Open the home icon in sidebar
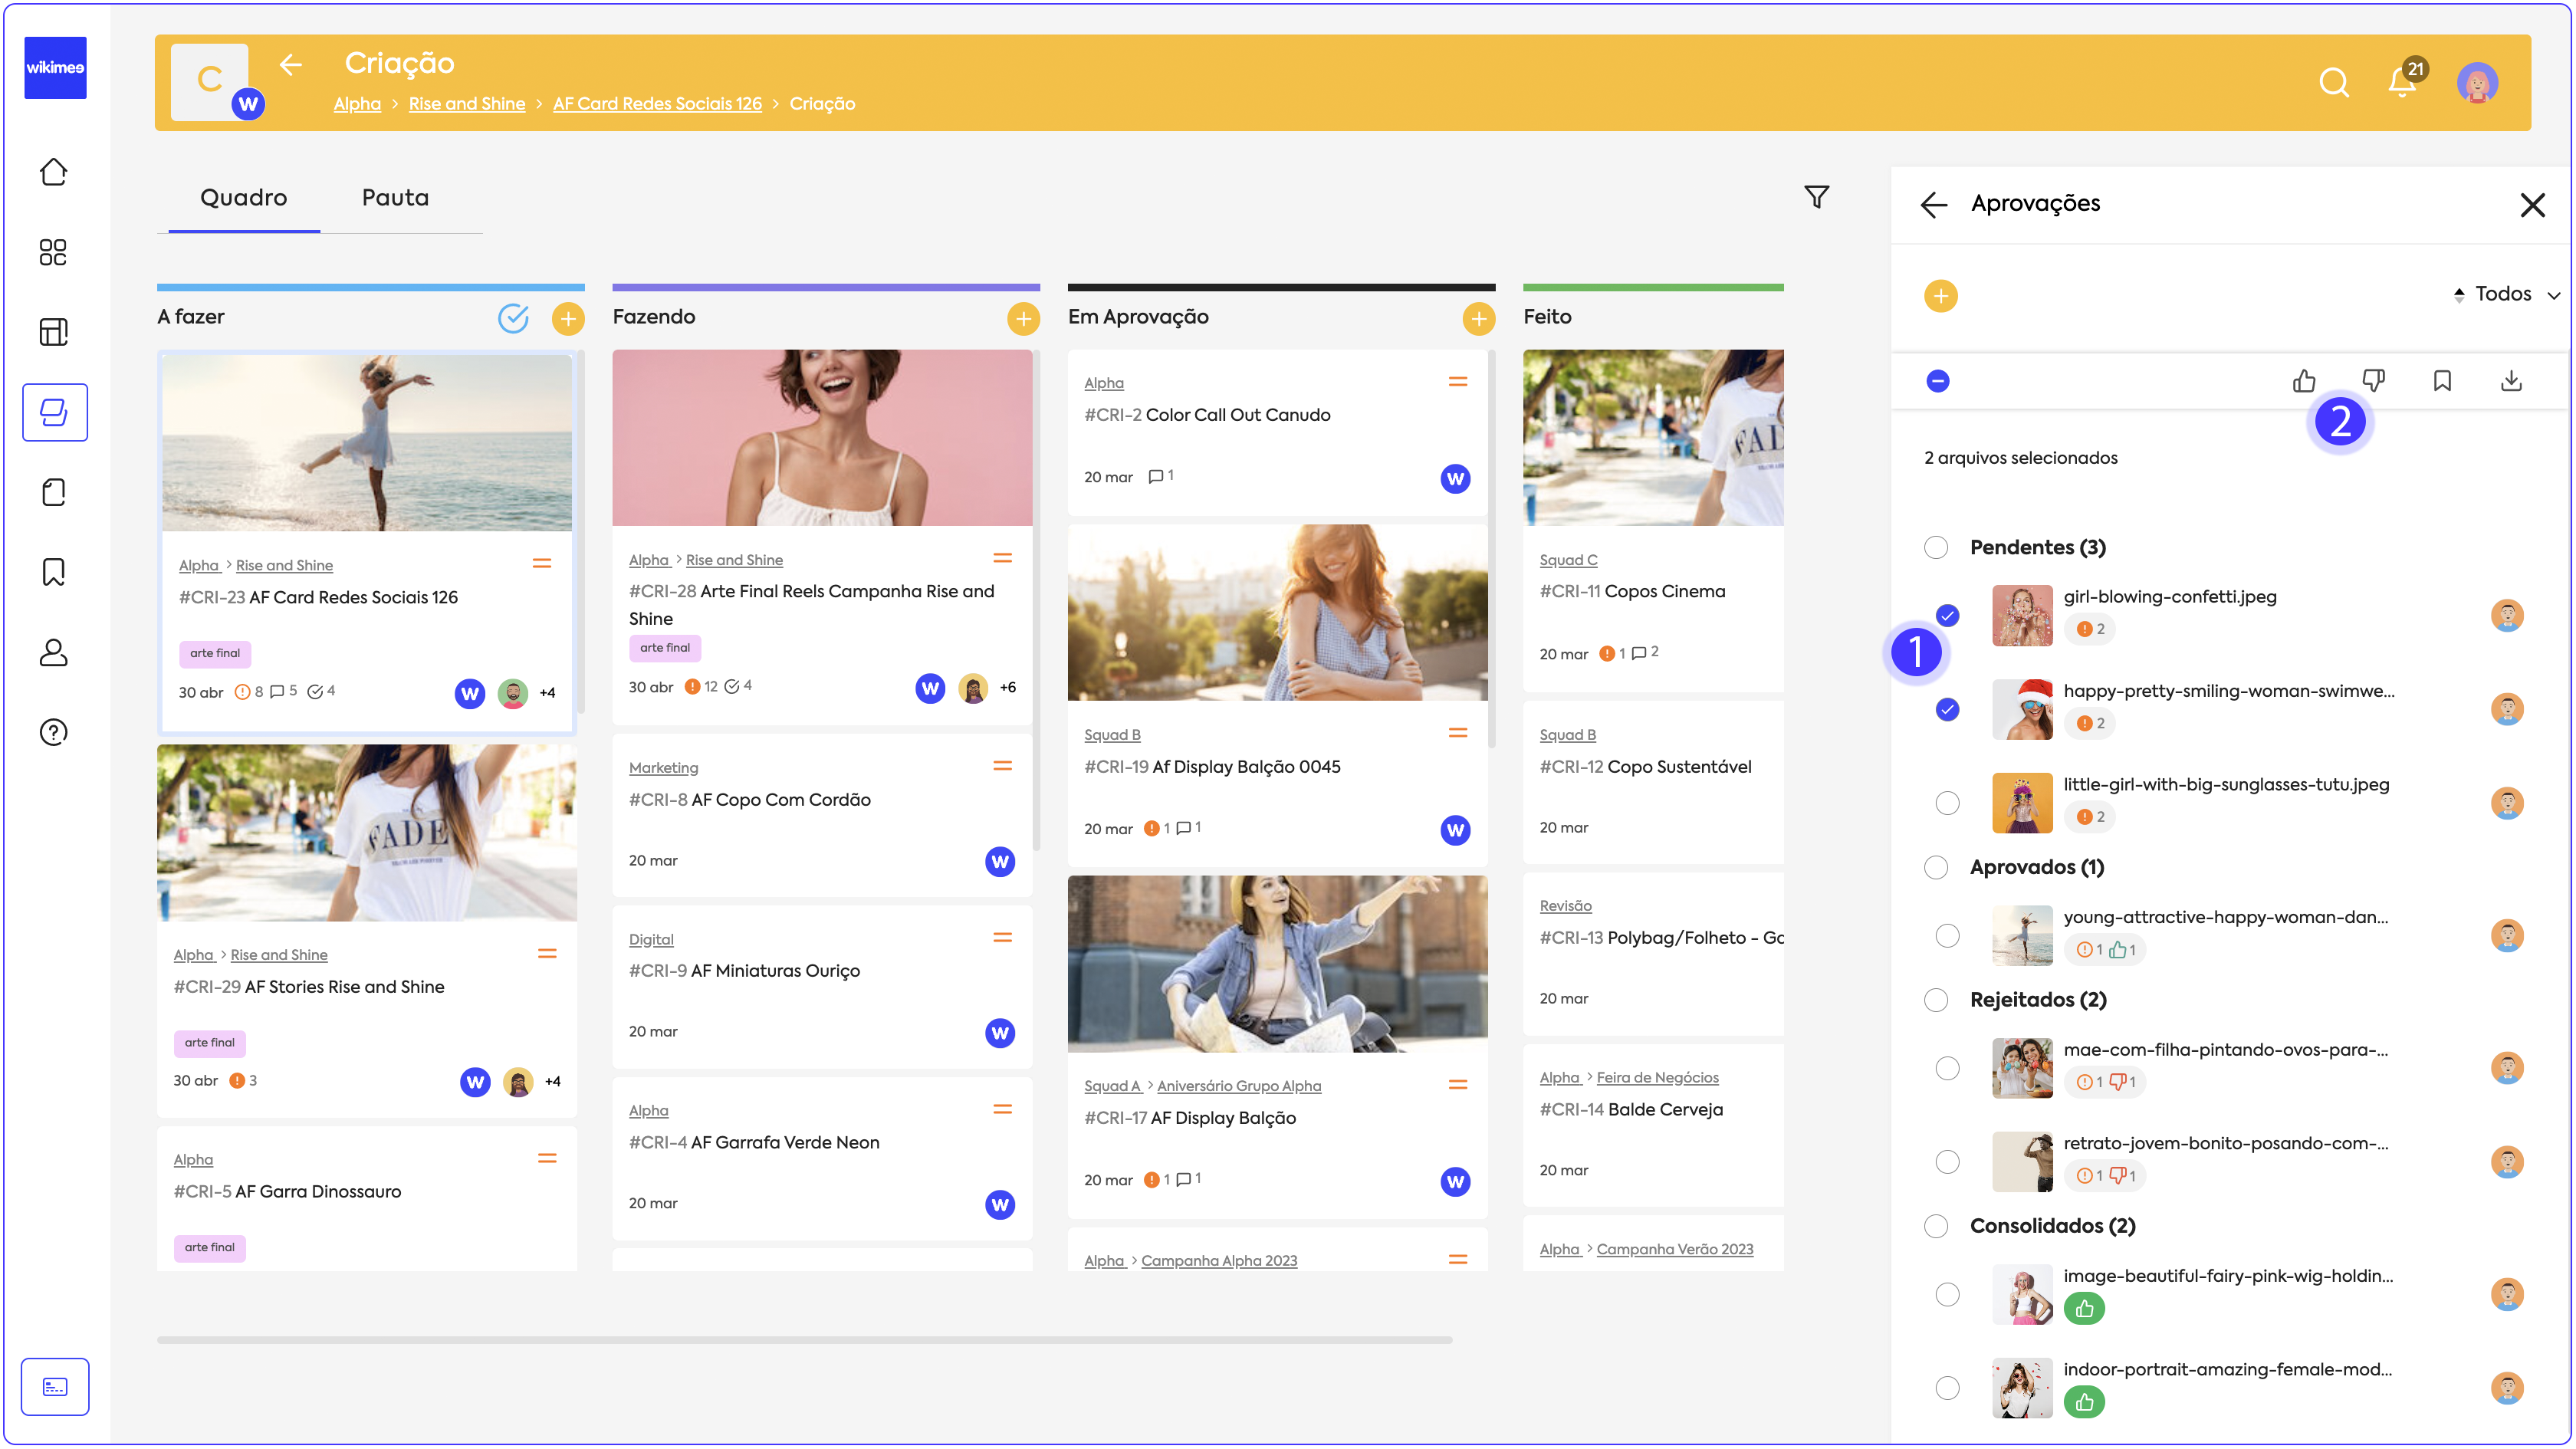 click(x=54, y=172)
